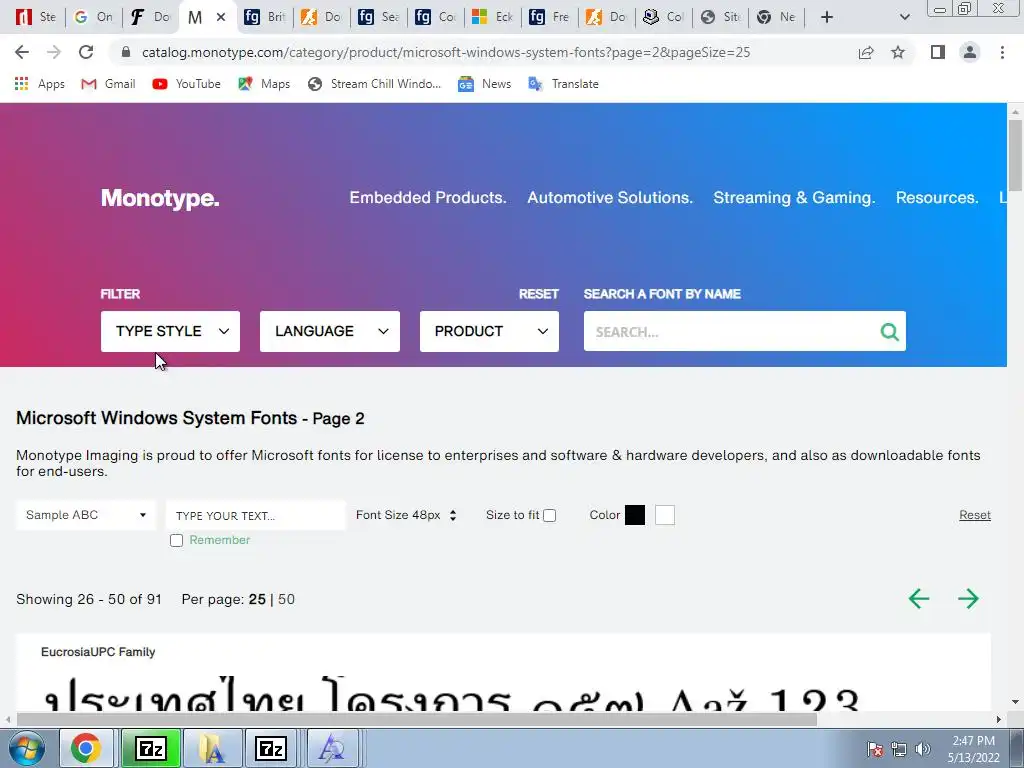Viewport: 1024px width, 768px height.
Task: Click the Monotype logo
Action: point(160,198)
